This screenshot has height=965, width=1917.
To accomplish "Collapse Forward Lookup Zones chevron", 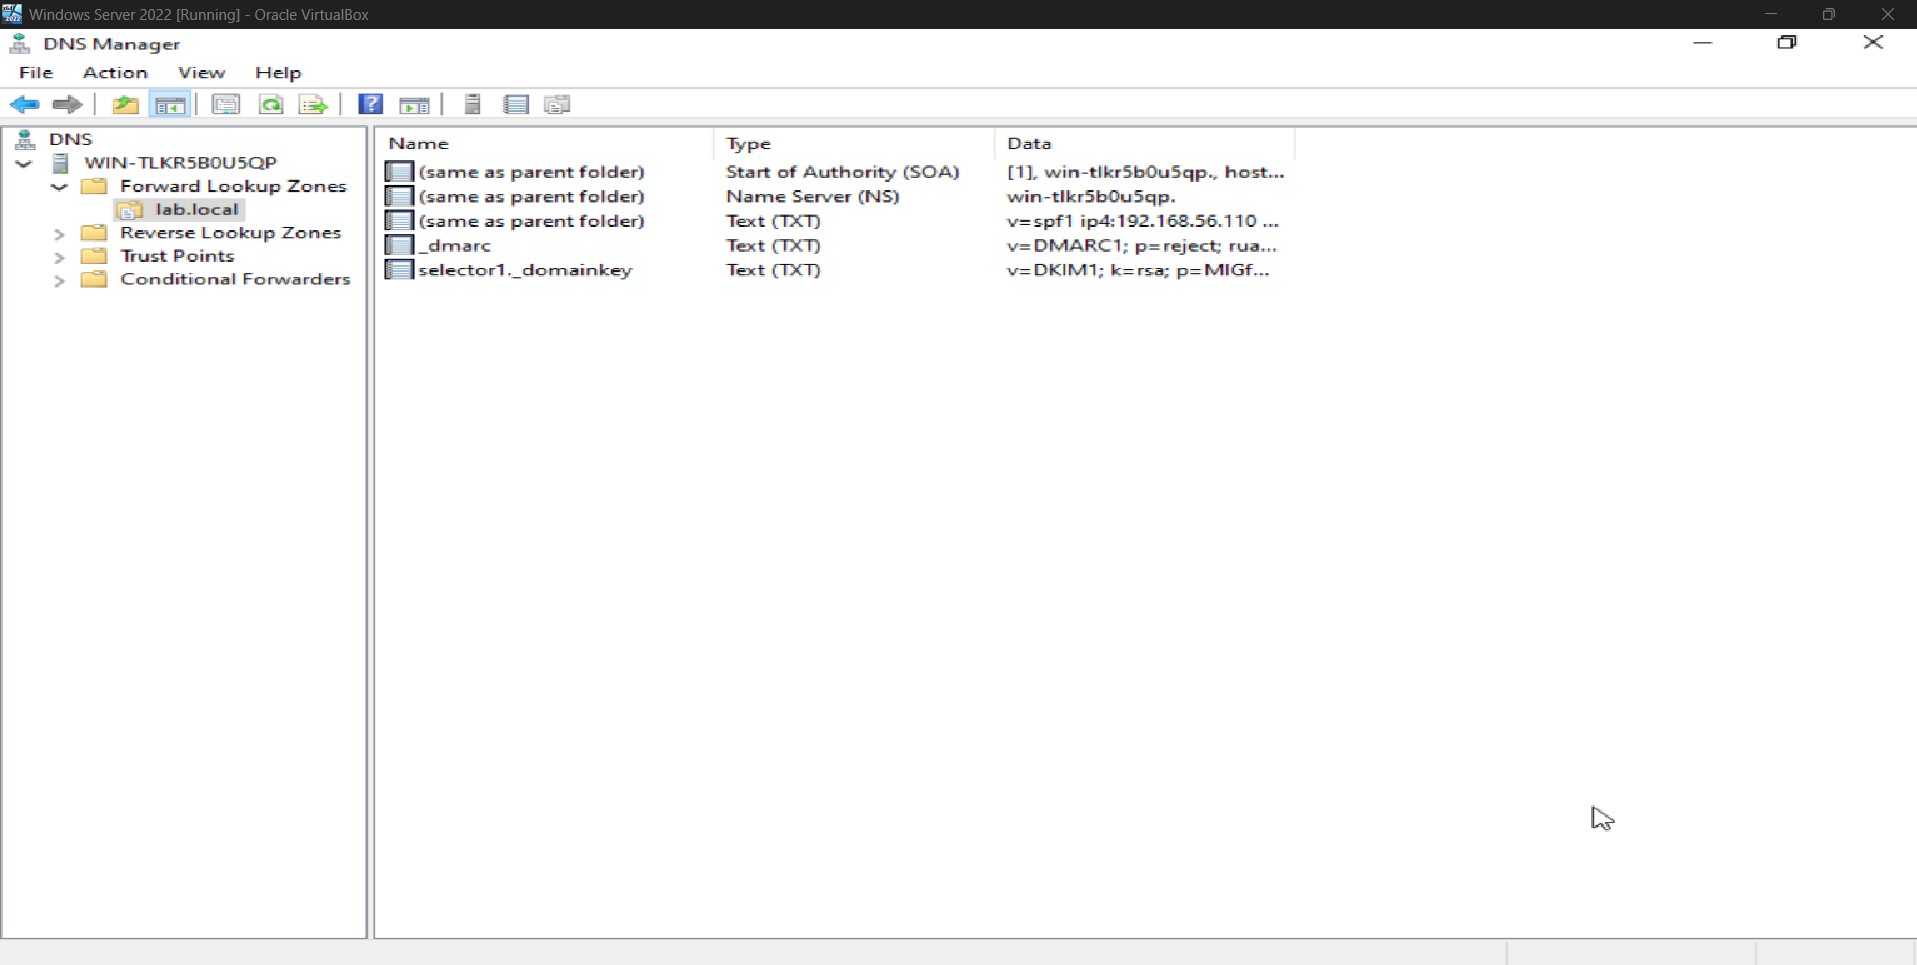I will (59, 187).
